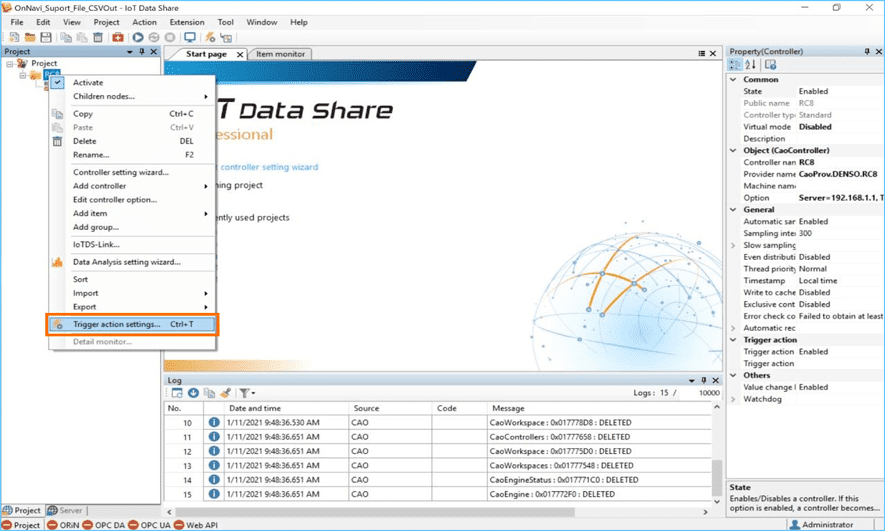This screenshot has width=885, height=531.
Task: Toggle the OPC DA status indicator
Action: pyautogui.click(x=104, y=525)
